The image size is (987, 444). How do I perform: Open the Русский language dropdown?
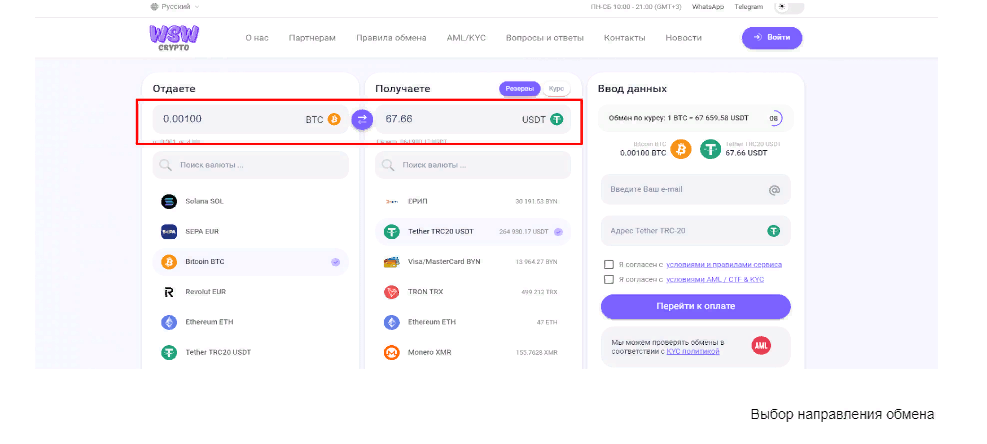point(175,6)
